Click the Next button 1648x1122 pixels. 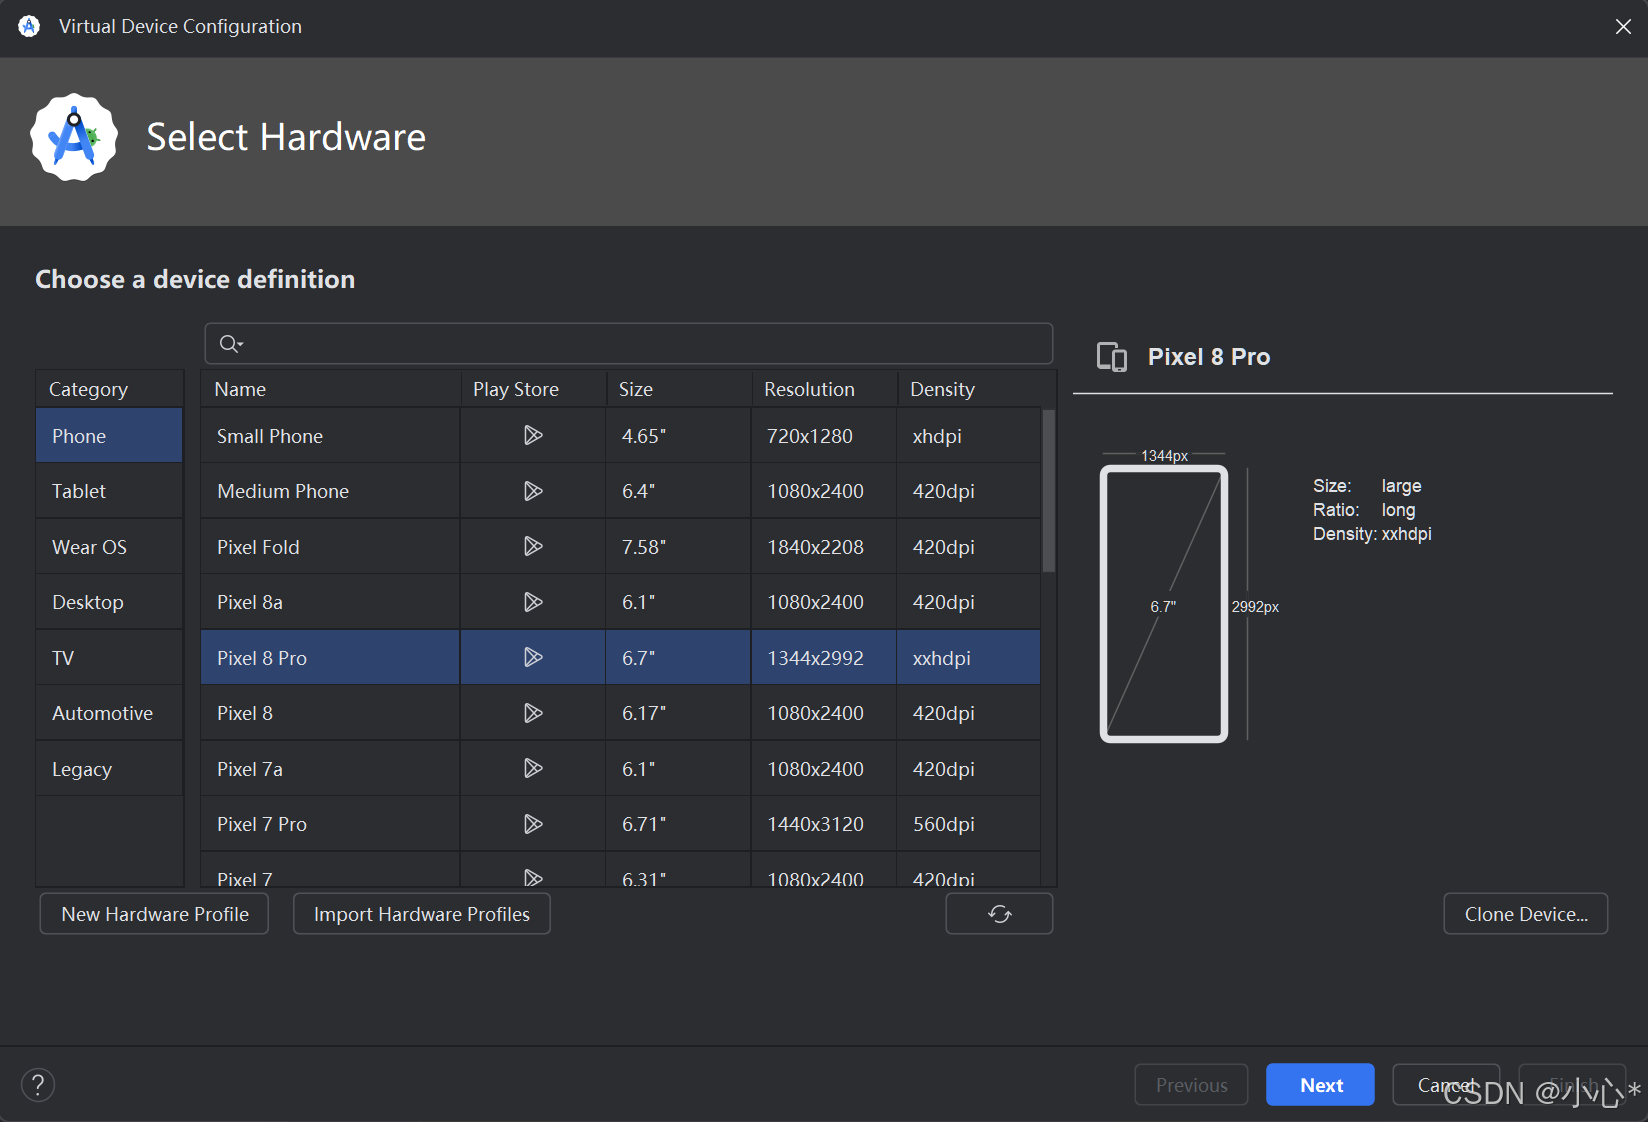pos(1321,1085)
